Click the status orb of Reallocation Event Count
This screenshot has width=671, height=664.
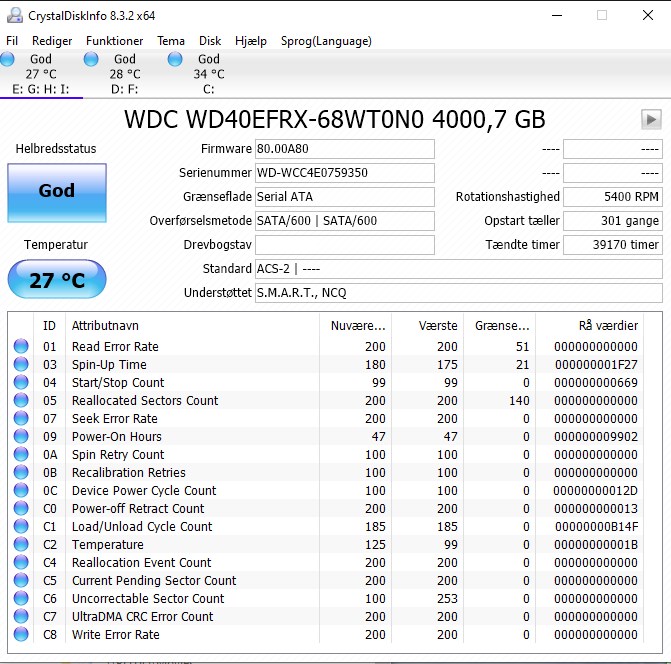[21, 562]
